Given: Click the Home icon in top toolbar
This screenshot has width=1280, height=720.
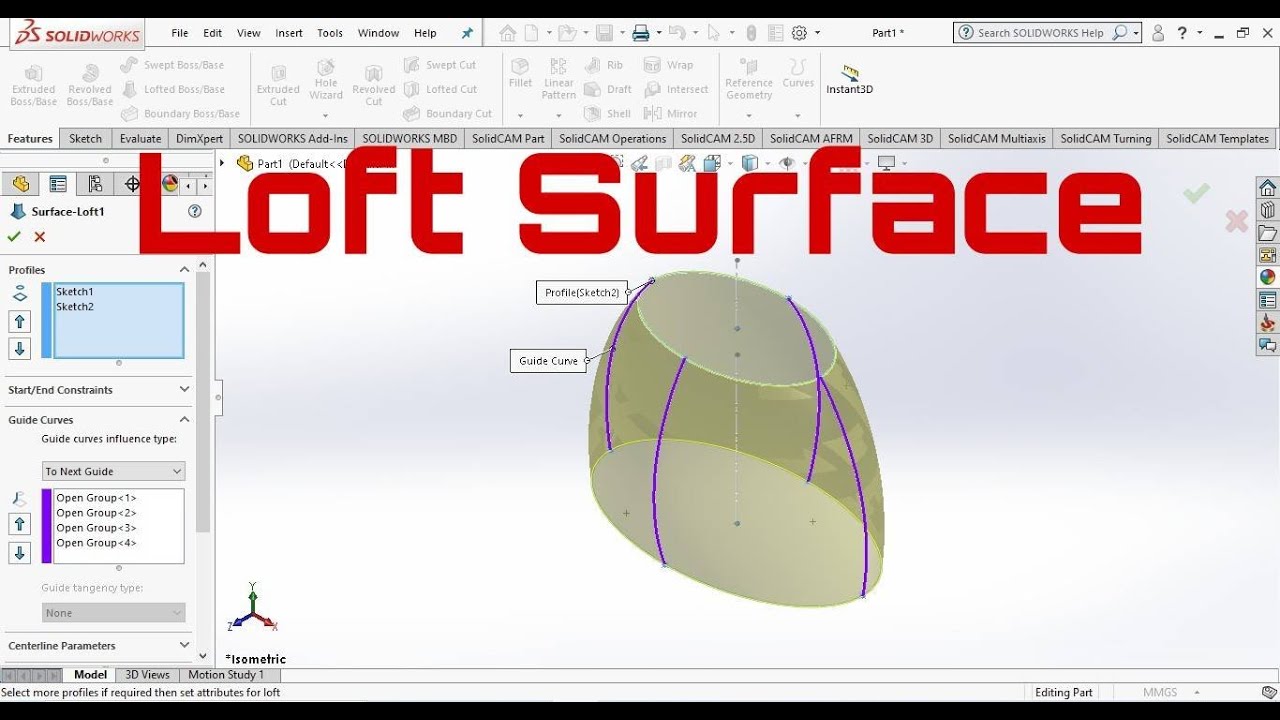Looking at the screenshot, I should [508, 33].
